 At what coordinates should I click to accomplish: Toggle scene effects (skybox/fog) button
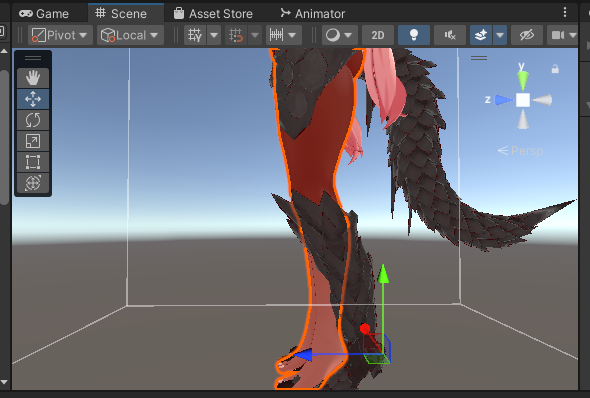[x=481, y=35]
